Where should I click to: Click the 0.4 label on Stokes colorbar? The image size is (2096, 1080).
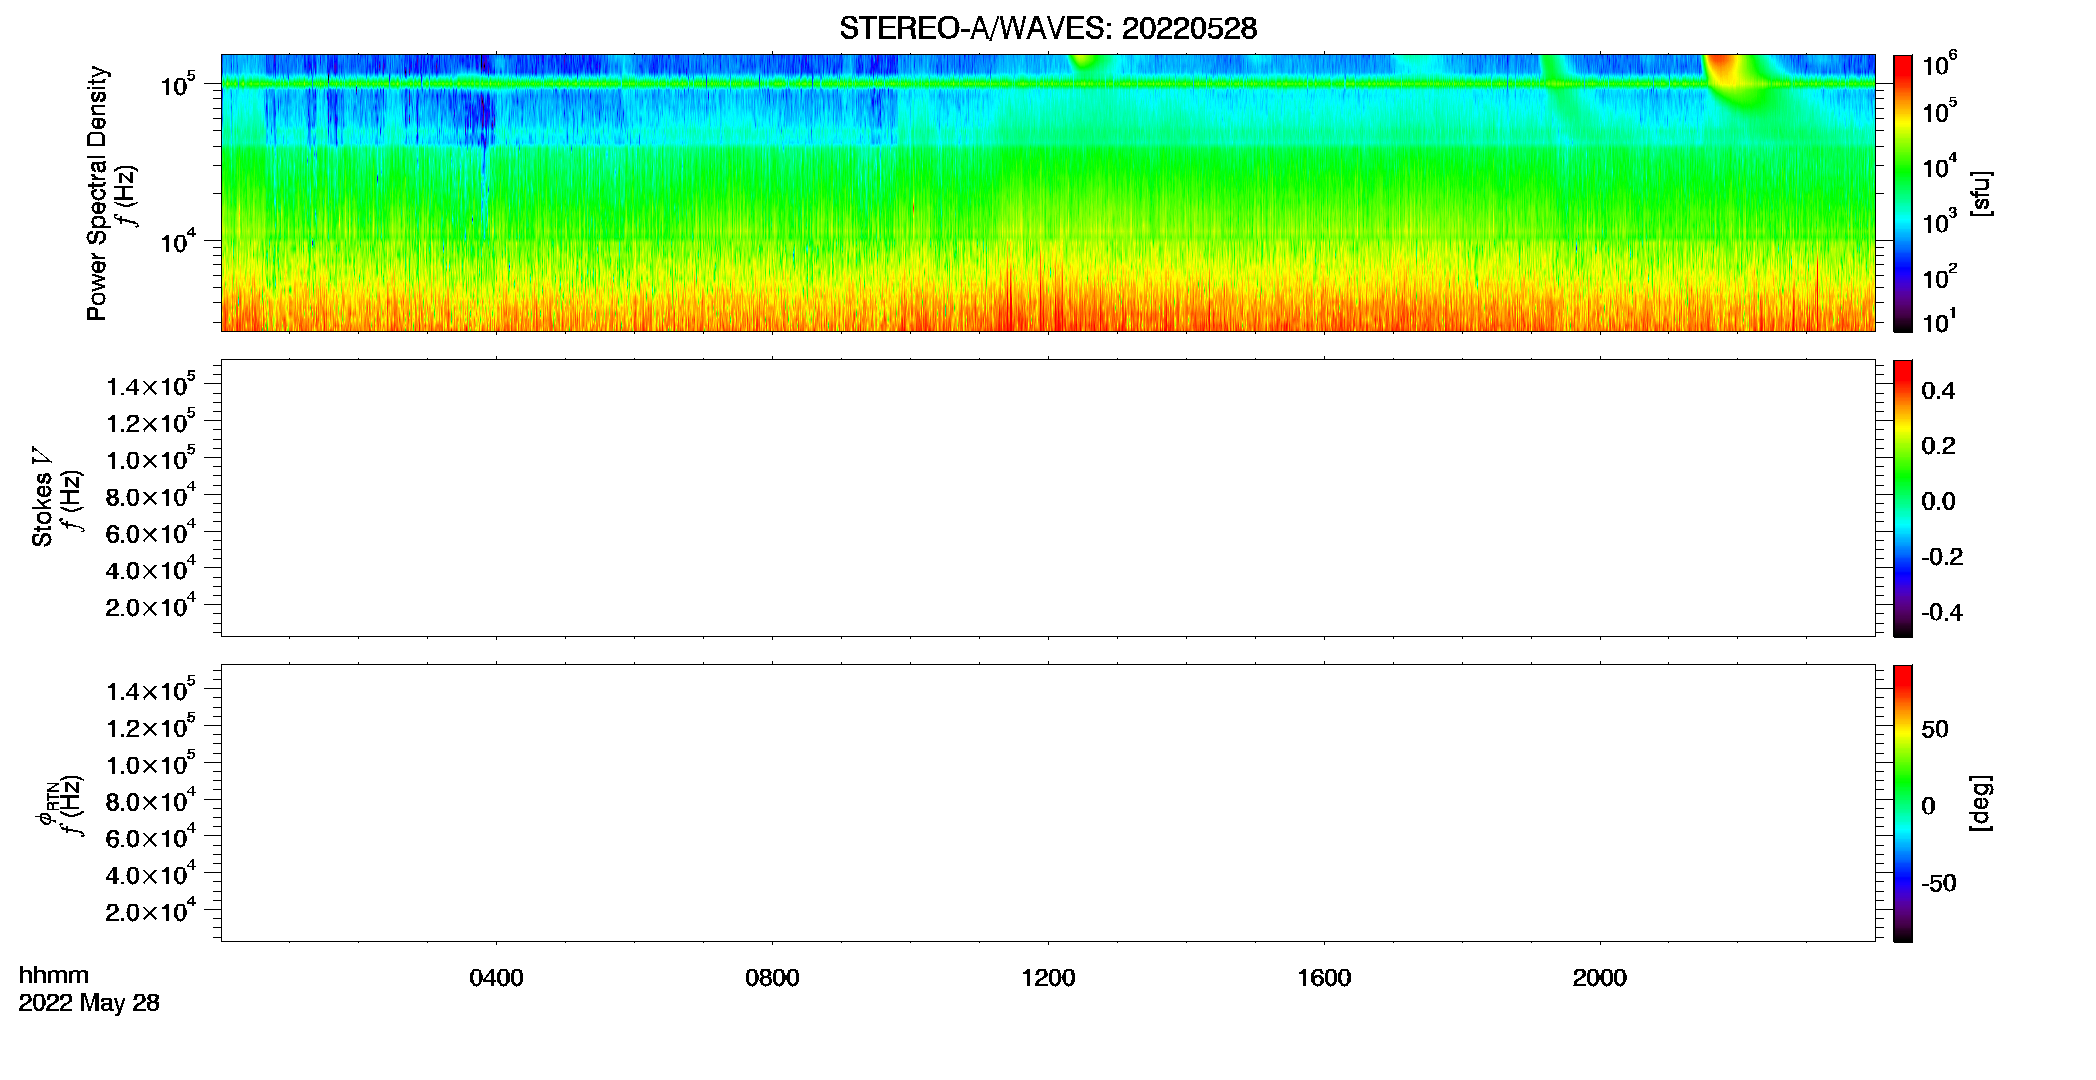1938,391
